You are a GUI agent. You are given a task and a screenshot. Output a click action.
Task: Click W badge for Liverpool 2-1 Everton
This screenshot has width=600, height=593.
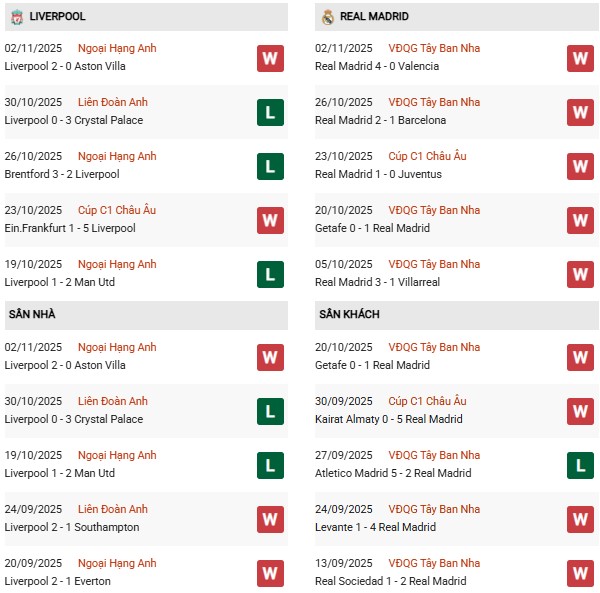click(x=270, y=573)
